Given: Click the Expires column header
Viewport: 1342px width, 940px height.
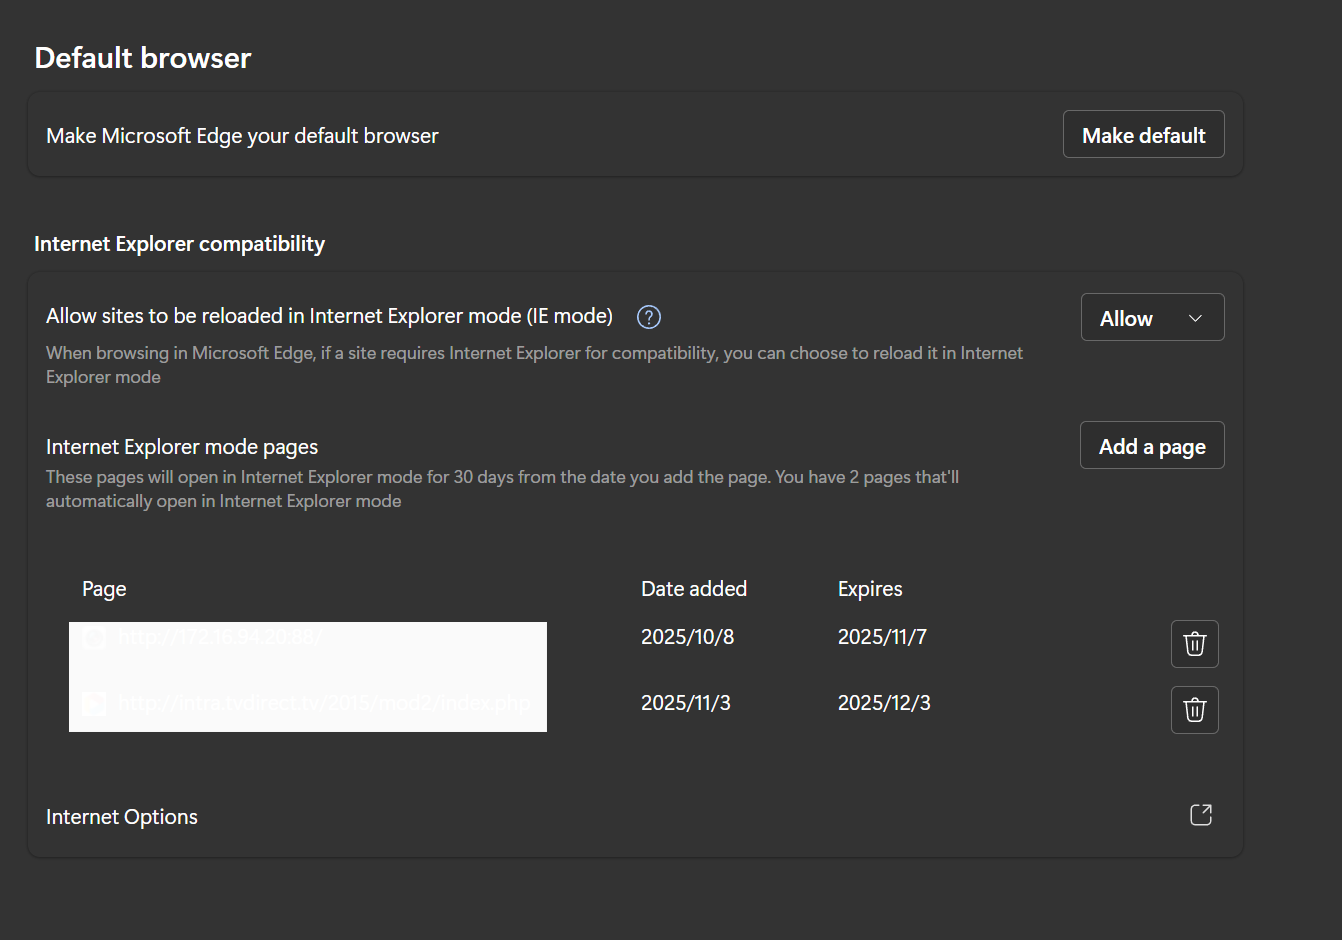Looking at the screenshot, I should click(x=869, y=589).
